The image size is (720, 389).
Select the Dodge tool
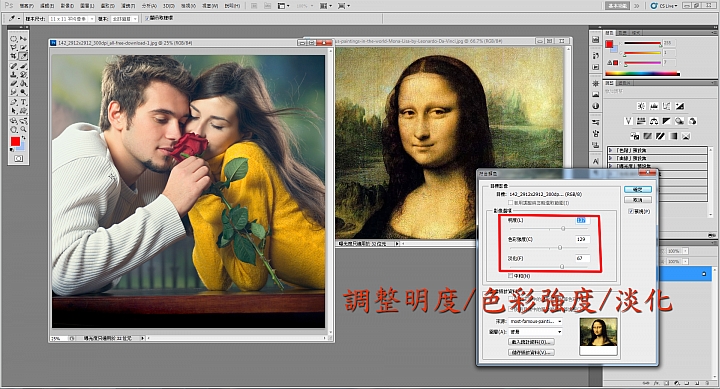[23, 92]
